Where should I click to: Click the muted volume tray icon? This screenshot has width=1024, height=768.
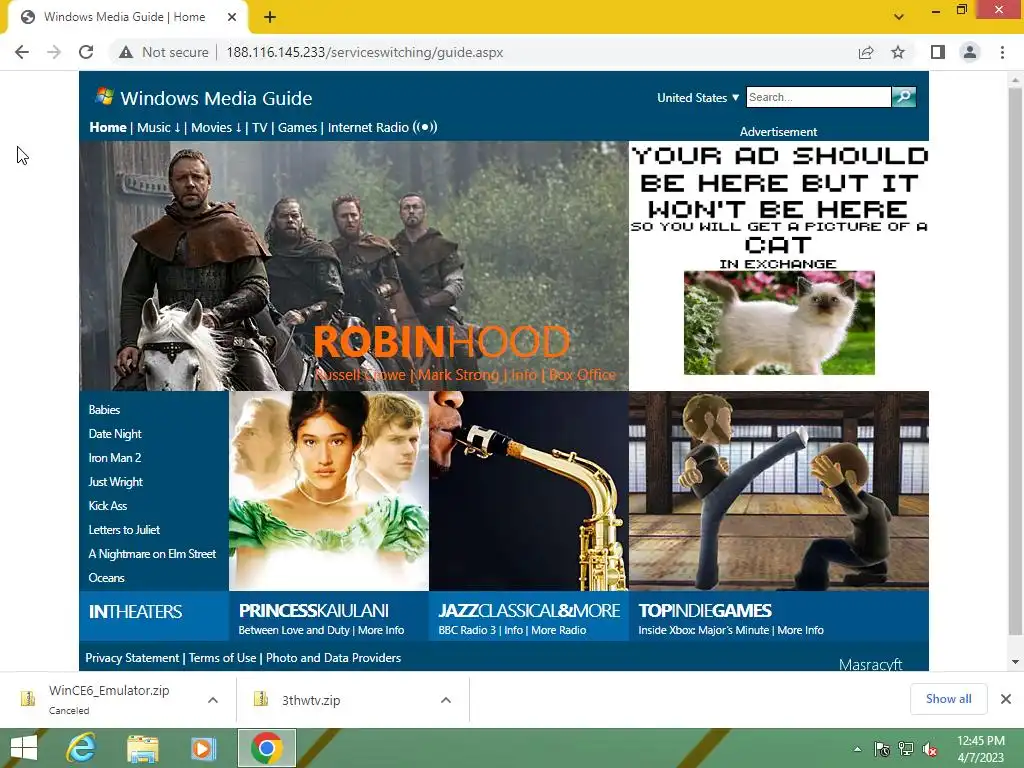[x=929, y=750]
